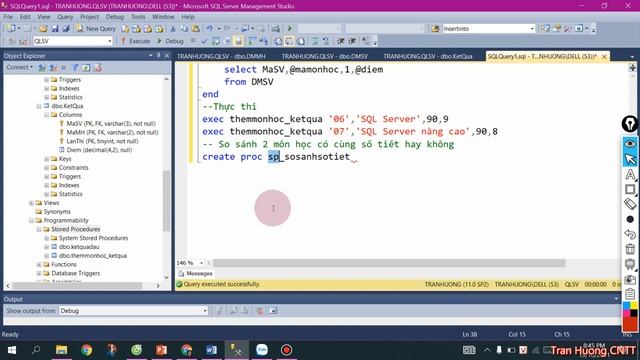Click the Start green play icon

click(x=290, y=29)
